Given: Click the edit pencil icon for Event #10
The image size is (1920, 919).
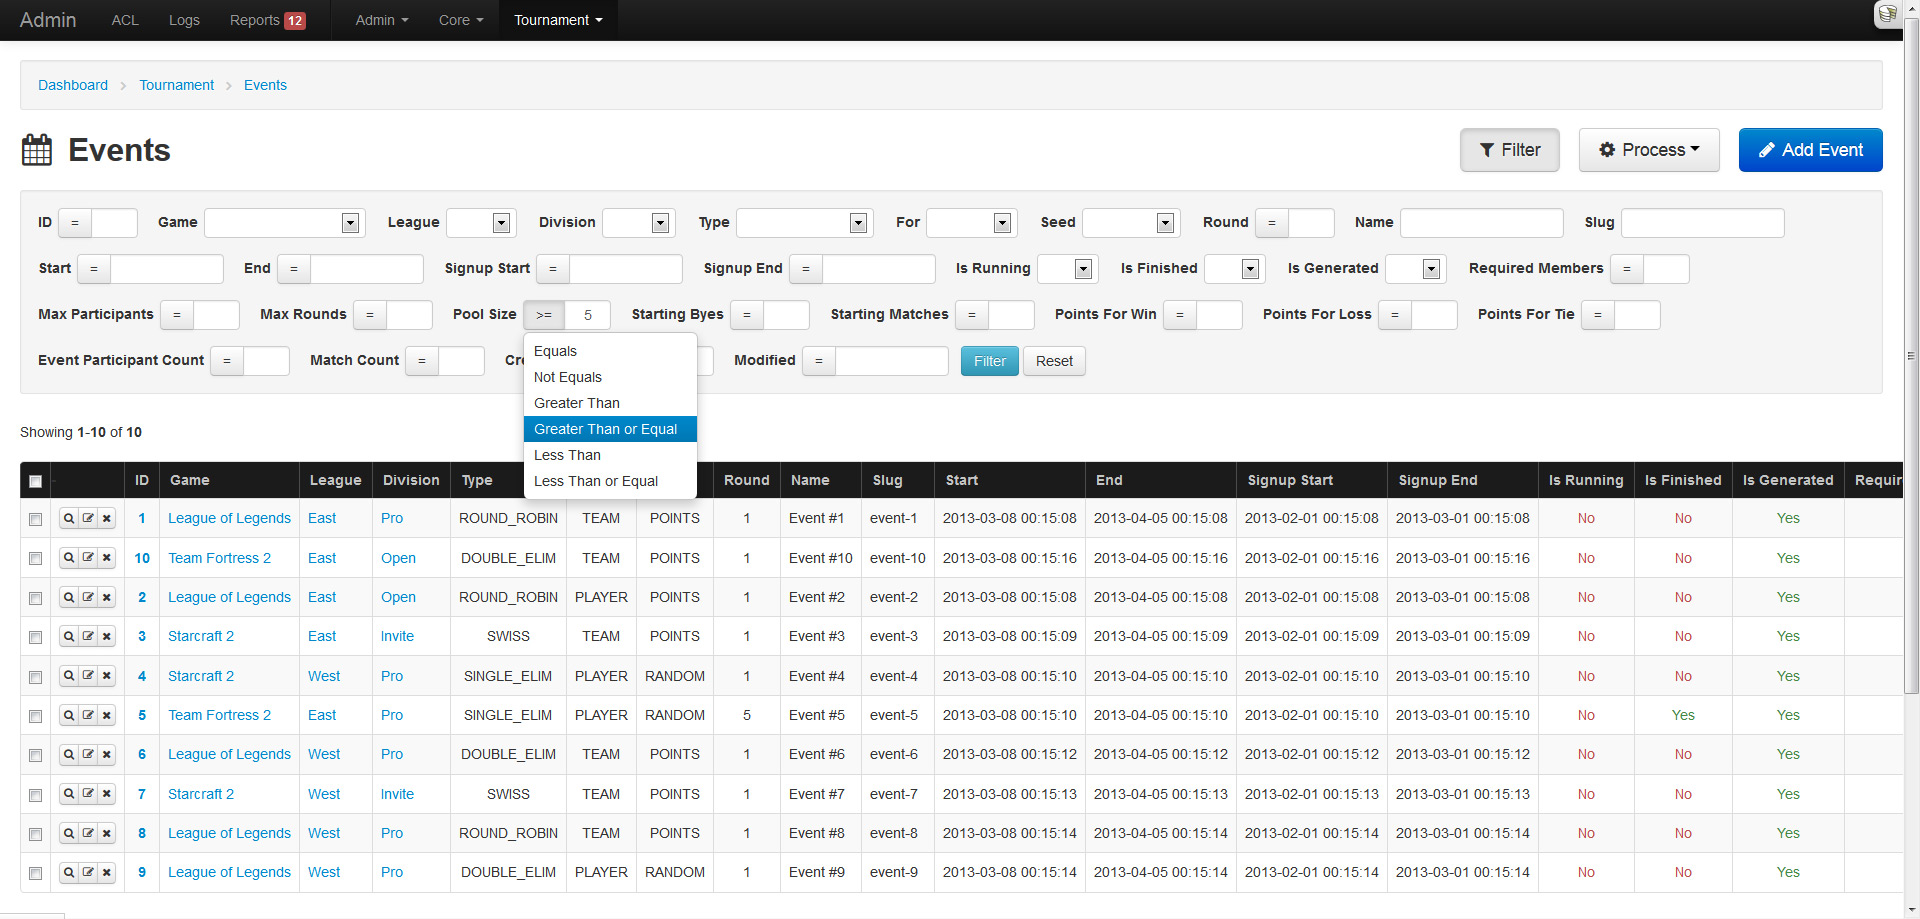Looking at the screenshot, I should pos(88,558).
